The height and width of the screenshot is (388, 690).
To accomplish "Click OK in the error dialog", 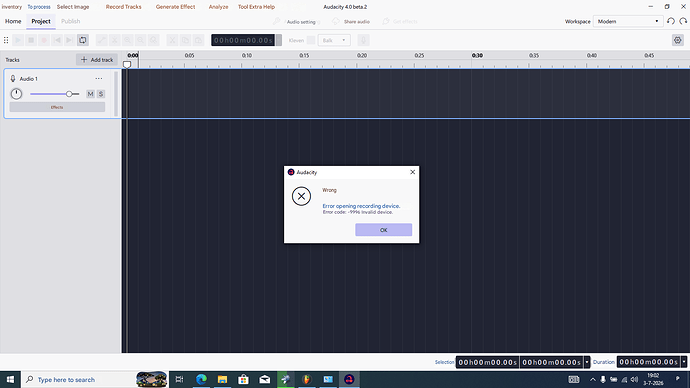I will [x=383, y=230].
